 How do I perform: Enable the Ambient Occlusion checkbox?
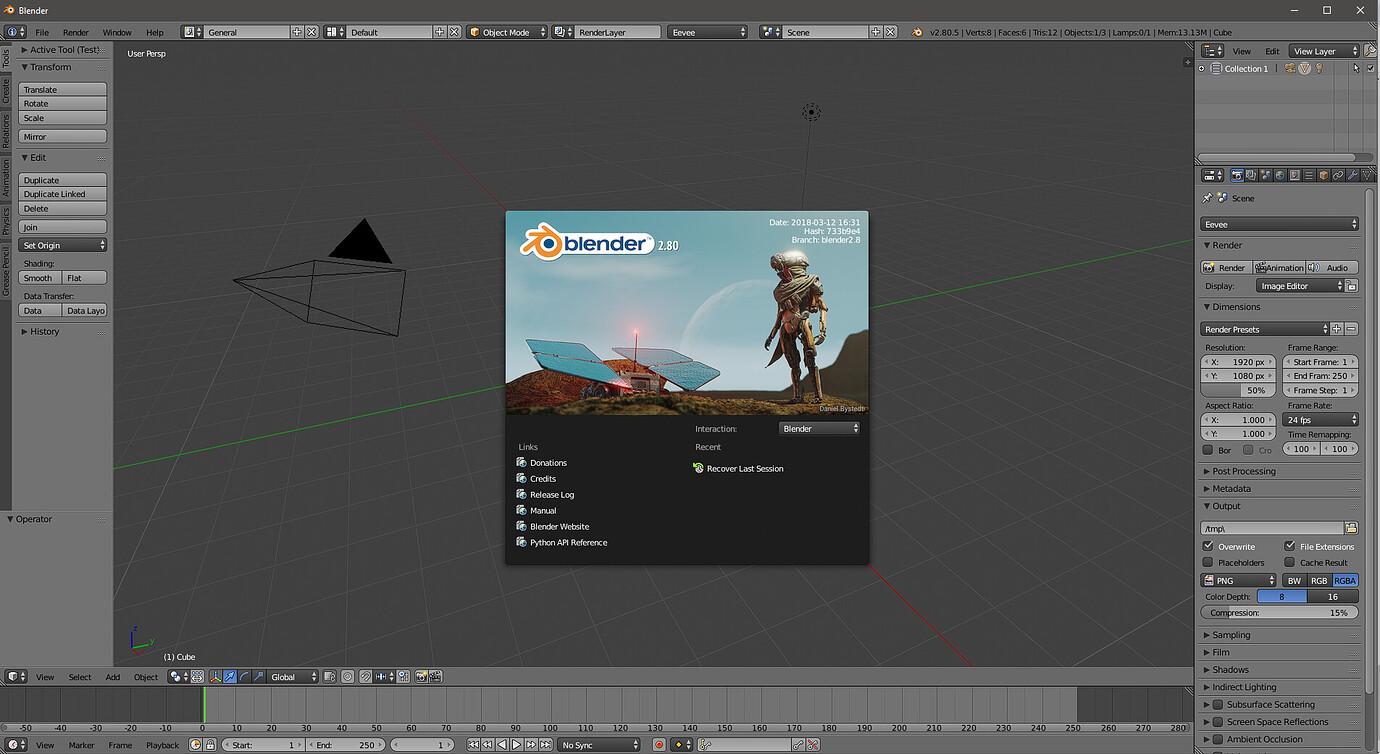[x=1218, y=739]
